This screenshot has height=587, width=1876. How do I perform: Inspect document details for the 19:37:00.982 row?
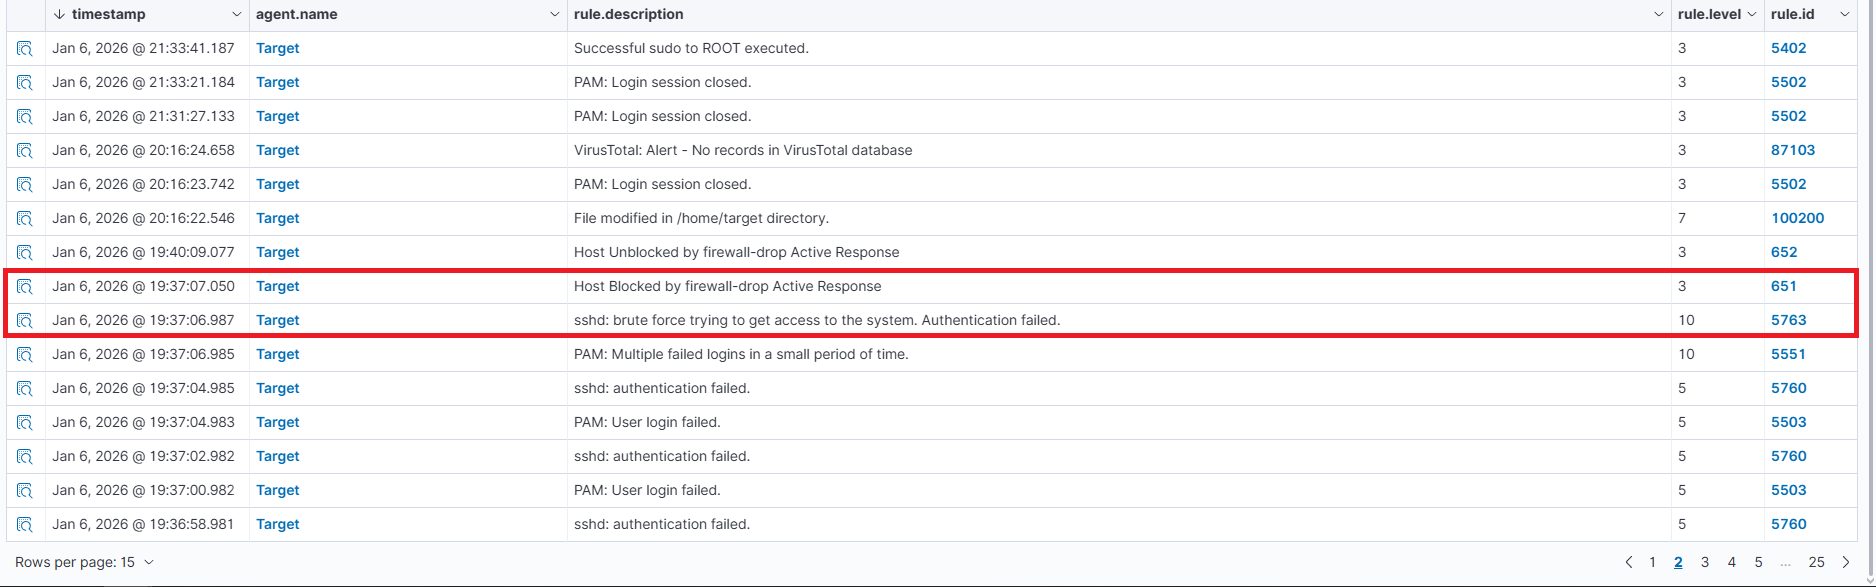pyautogui.click(x=25, y=490)
